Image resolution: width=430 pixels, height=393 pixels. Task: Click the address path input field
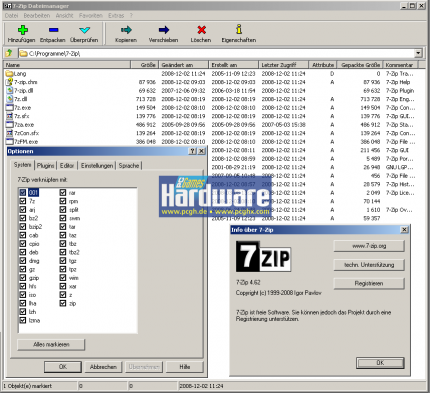click(217, 53)
